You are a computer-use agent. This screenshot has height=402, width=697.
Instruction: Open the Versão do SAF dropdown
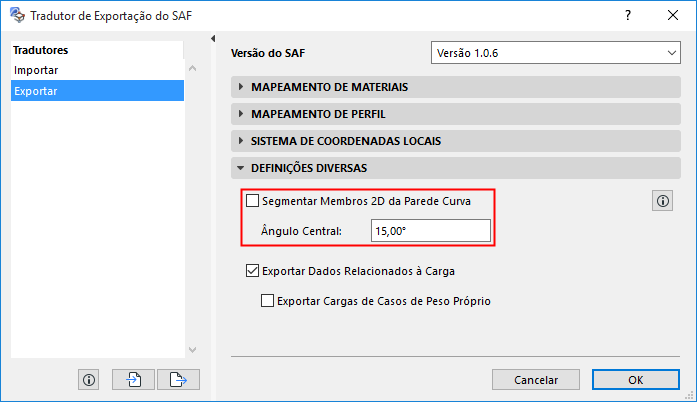pos(556,53)
